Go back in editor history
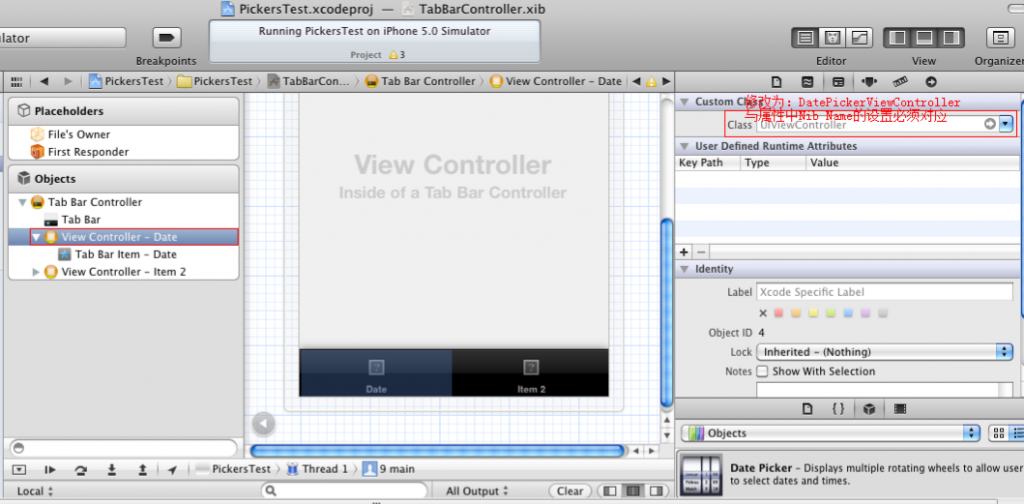The width and height of the screenshot is (1024, 504). tap(44, 82)
